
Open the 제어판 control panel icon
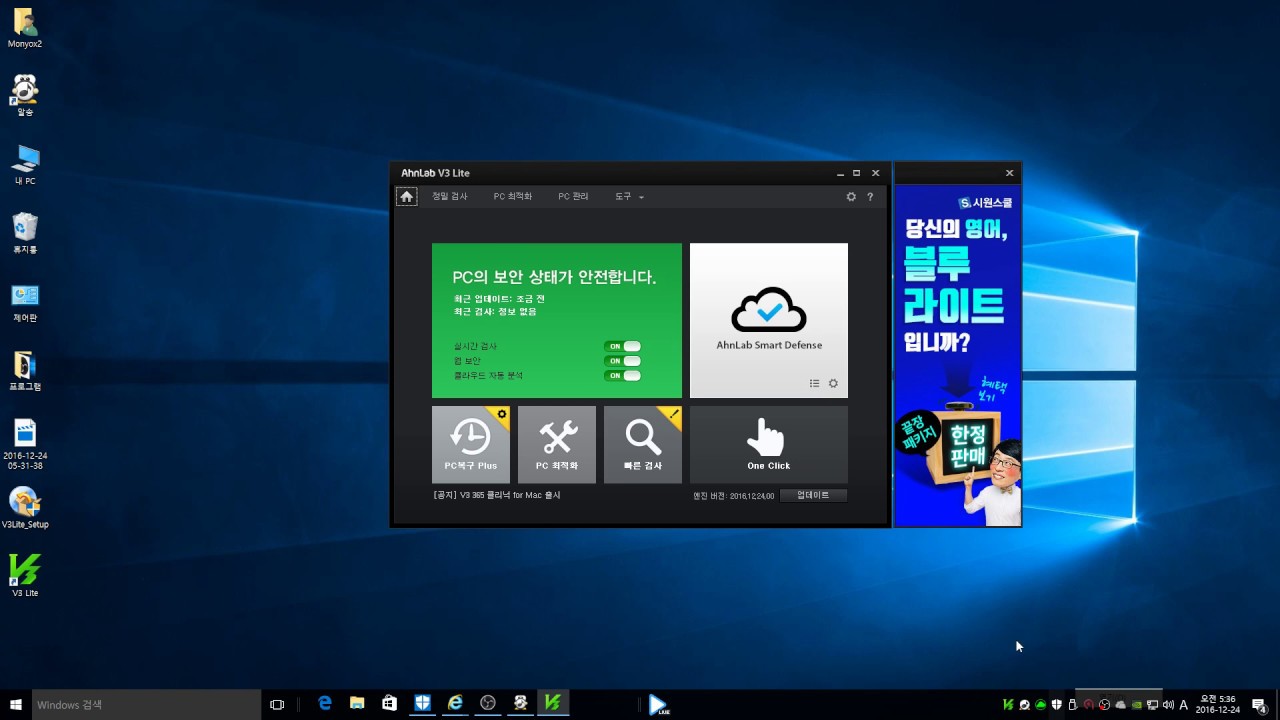25,302
